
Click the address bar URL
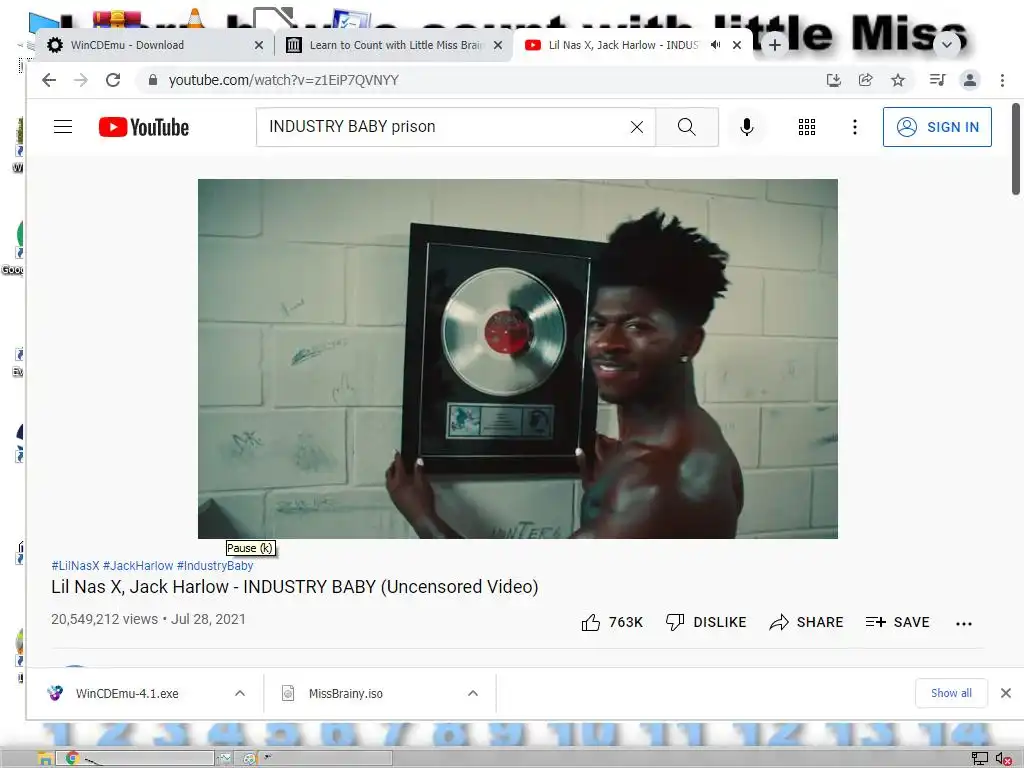tap(283, 80)
